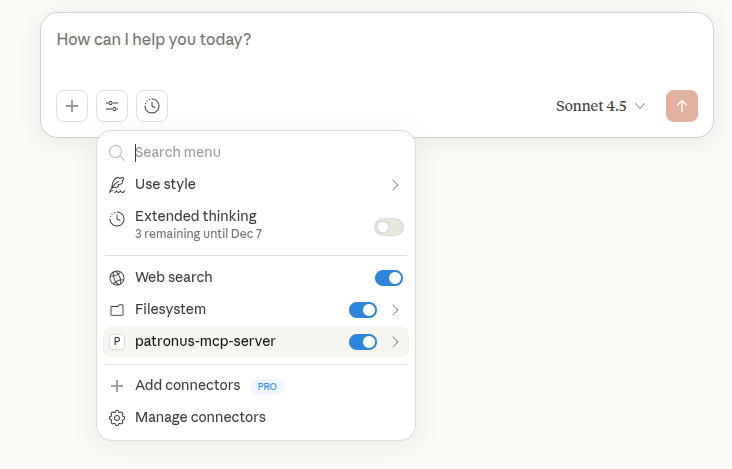Screen dimensions: 732x469
Task: Enable the Extended thinking toggle
Action: 389,227
